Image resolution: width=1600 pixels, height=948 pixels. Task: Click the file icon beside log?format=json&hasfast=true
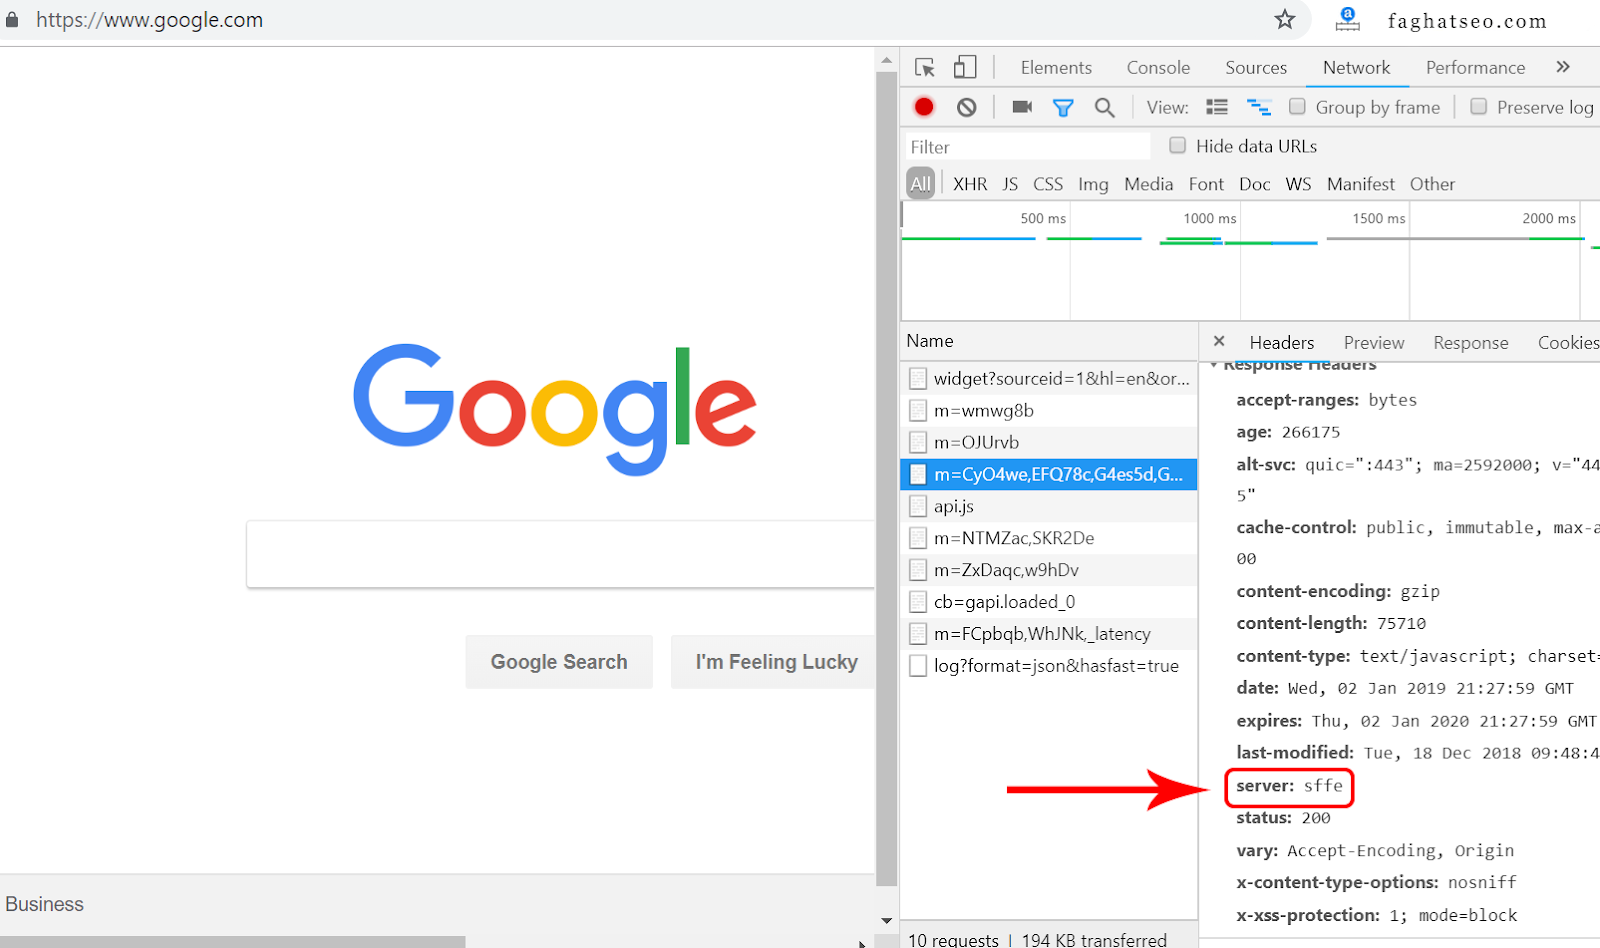coord(918,666)
